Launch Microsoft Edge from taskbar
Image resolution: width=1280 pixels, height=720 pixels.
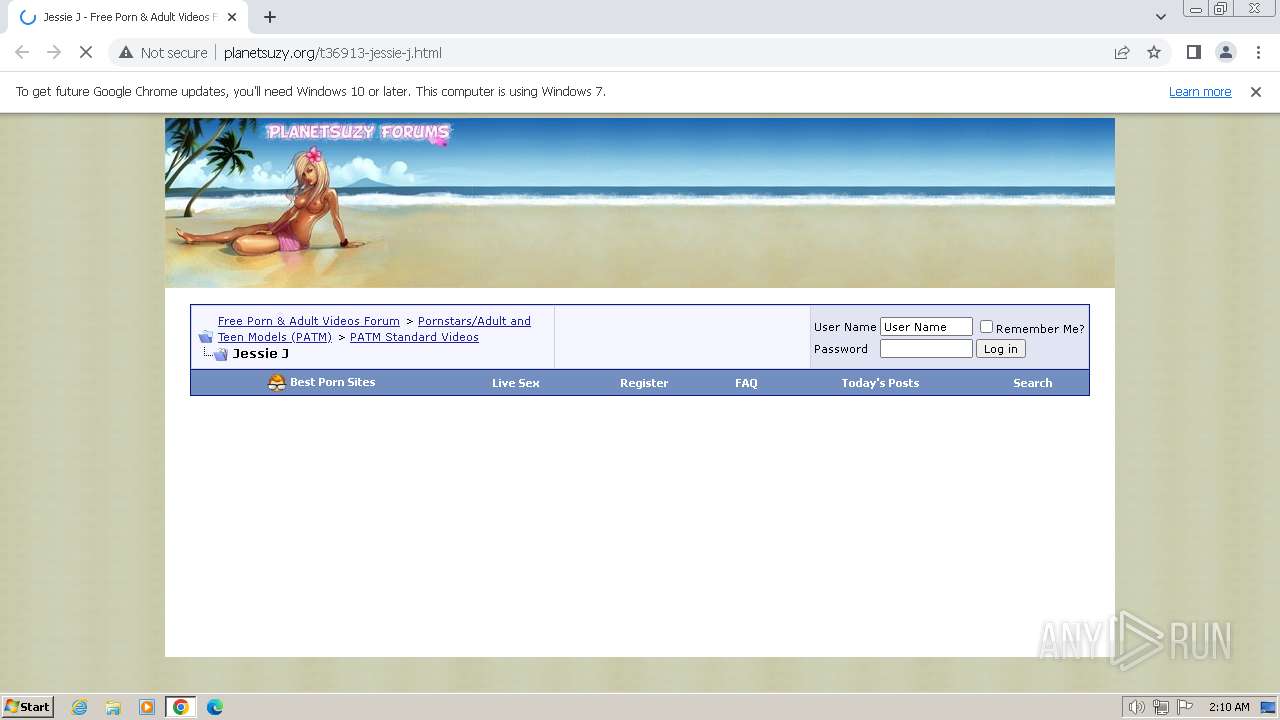tap(215, 707)
